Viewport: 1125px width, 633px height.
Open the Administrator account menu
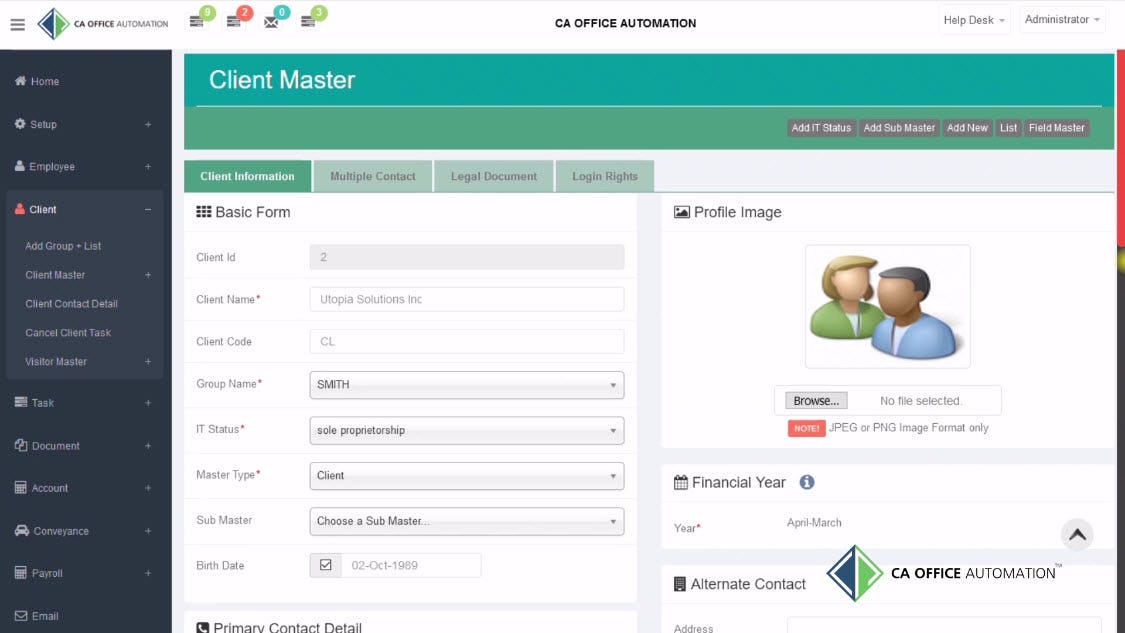click(1062, 18)
